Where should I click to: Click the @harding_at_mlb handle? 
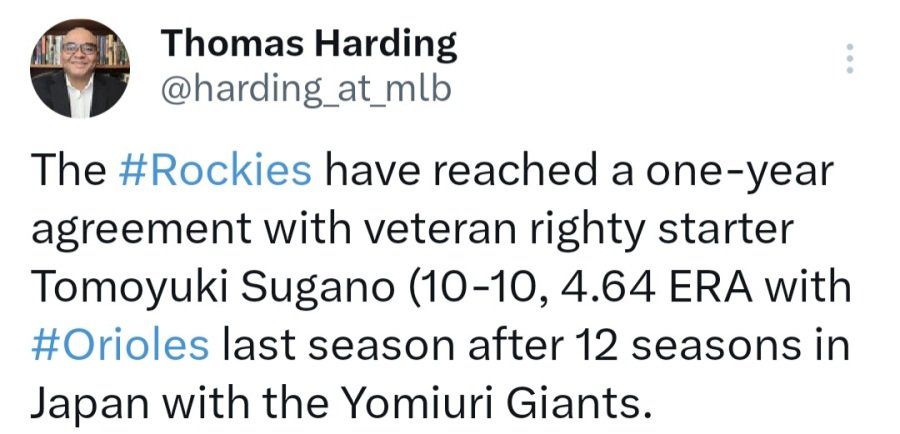pyautogui.click(x=305, y=89)
